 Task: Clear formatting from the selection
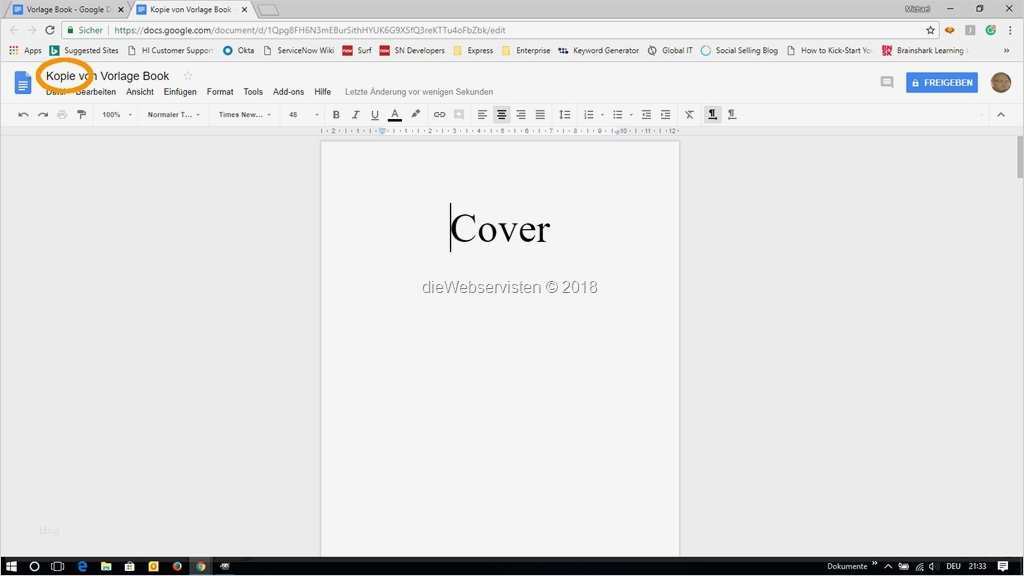(x=689, y=115)
